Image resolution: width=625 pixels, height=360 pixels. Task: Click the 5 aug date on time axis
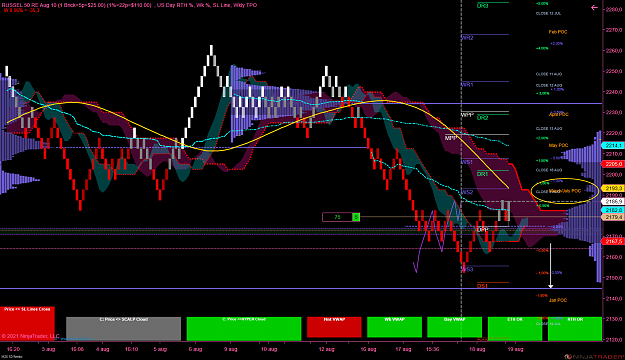160,349
